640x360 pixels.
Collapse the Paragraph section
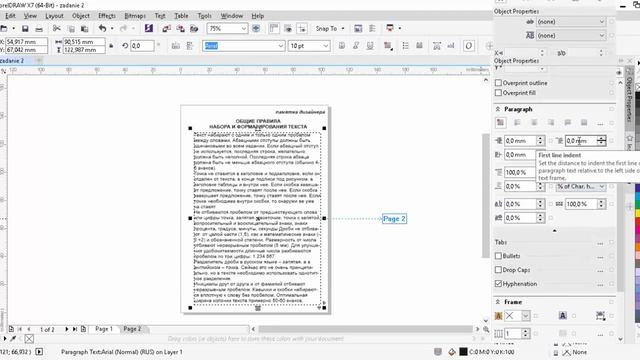coord(498,109)
